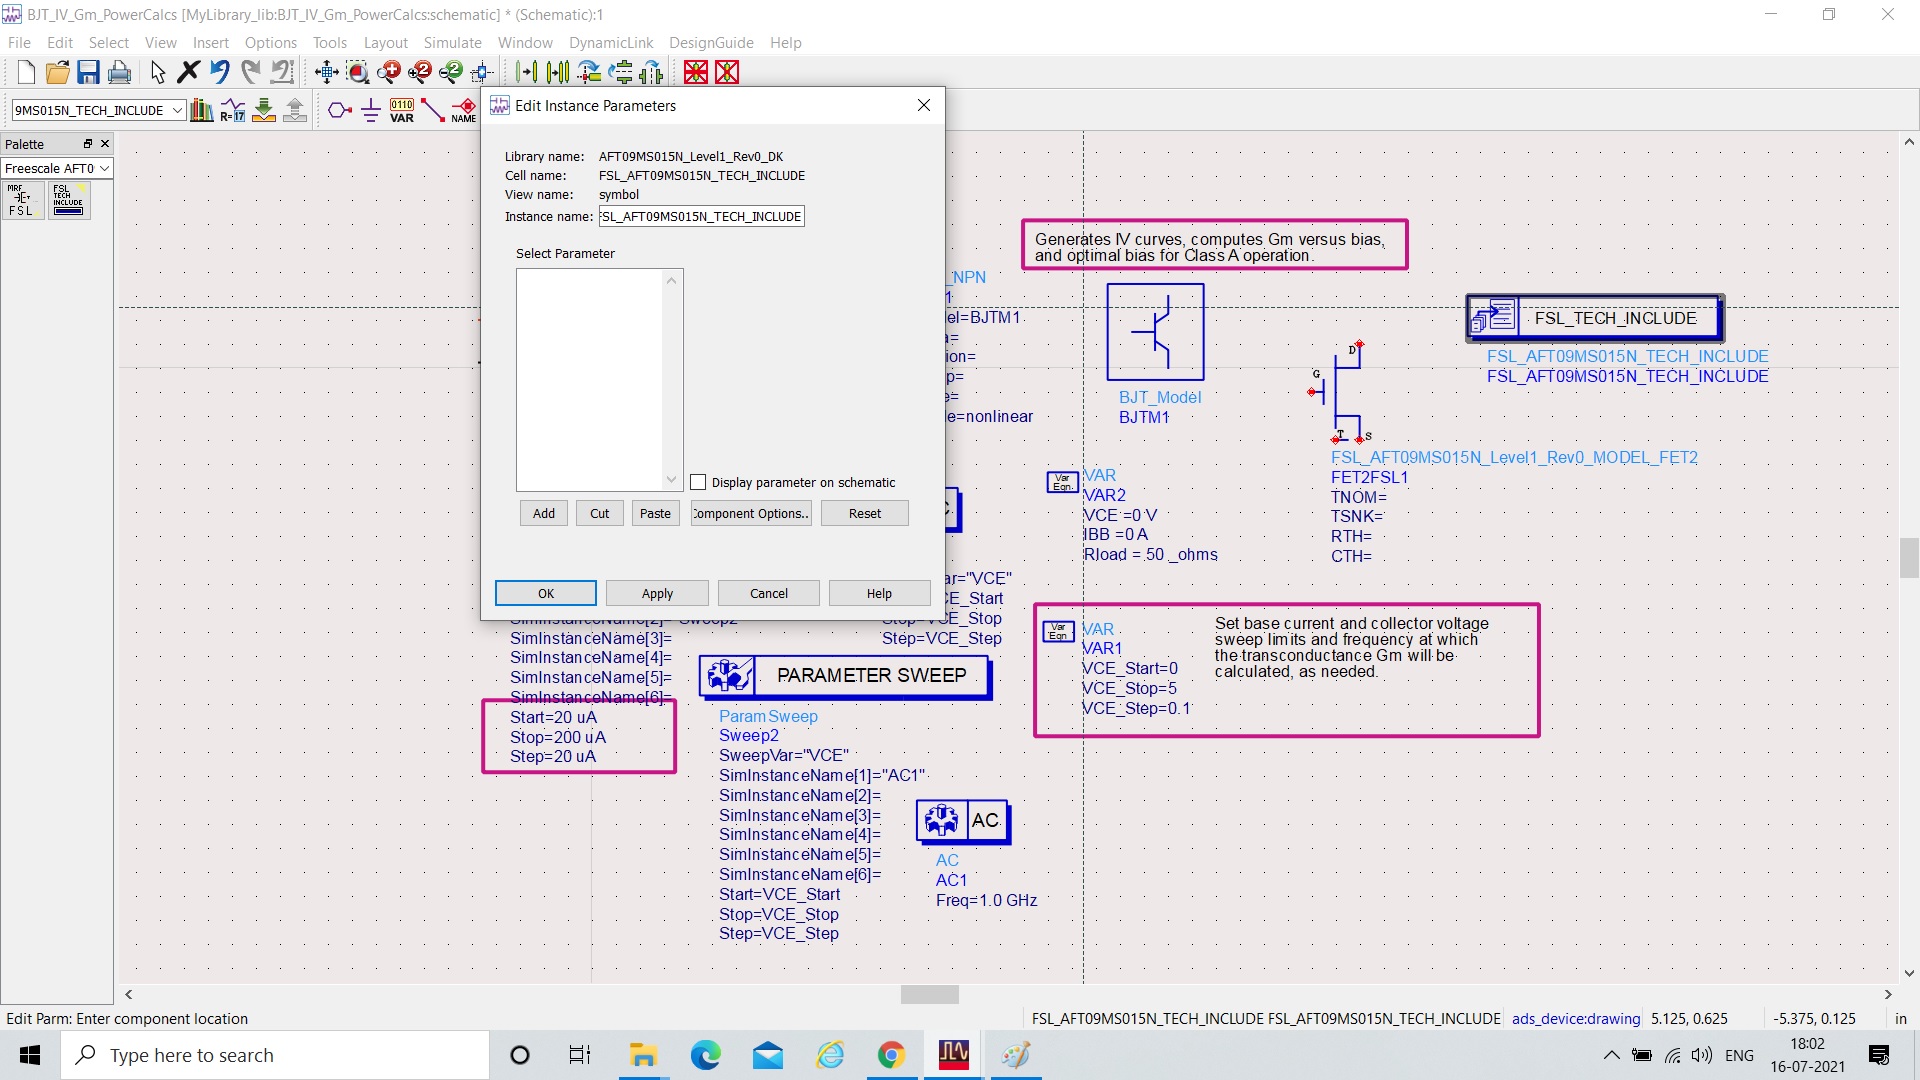Click the horizontal scrollbar thumb
Screen dimensions: 1920x1080
tap(929, 994)
